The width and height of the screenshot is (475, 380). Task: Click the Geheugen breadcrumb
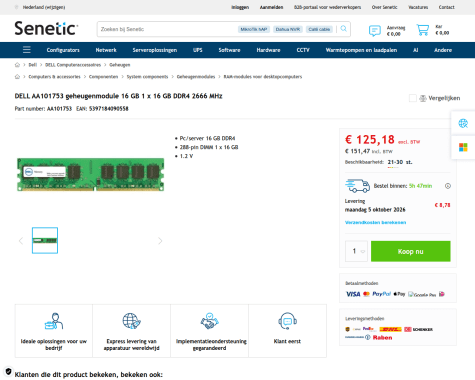[120, 65]
